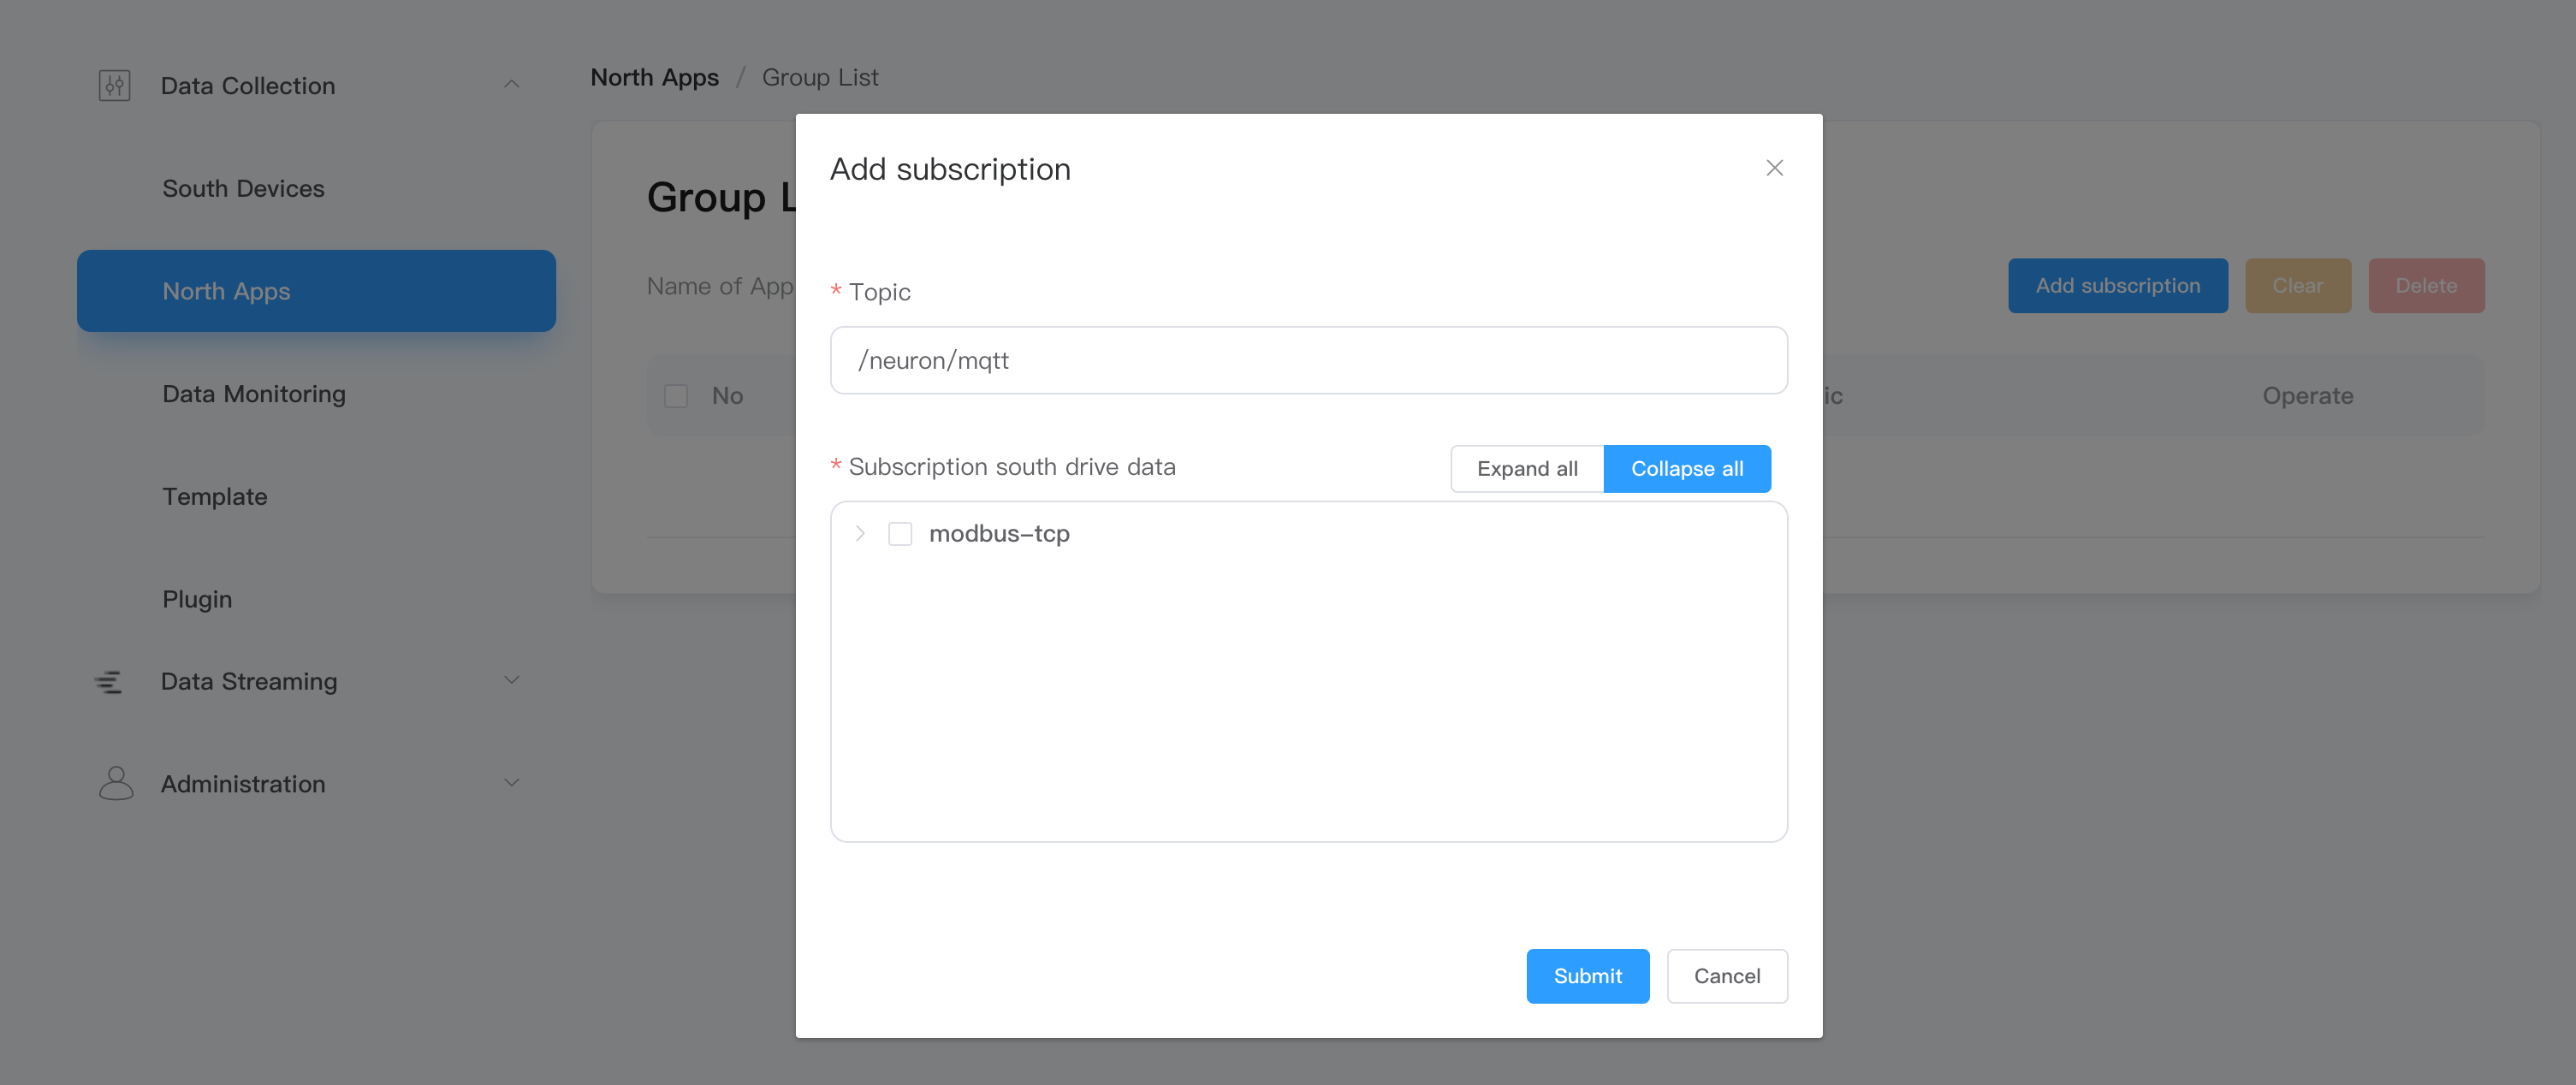Expand the modbus-tcp tree node
The width and height of the screenshot is (2576, 1085).
pos(860,534)
